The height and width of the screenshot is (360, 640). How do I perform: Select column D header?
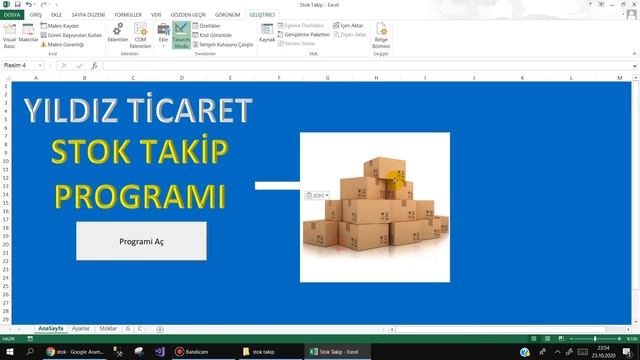(182, 78)
